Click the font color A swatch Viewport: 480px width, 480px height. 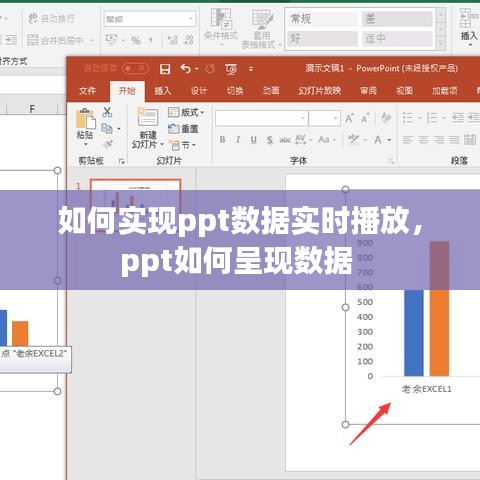[378, 140]
